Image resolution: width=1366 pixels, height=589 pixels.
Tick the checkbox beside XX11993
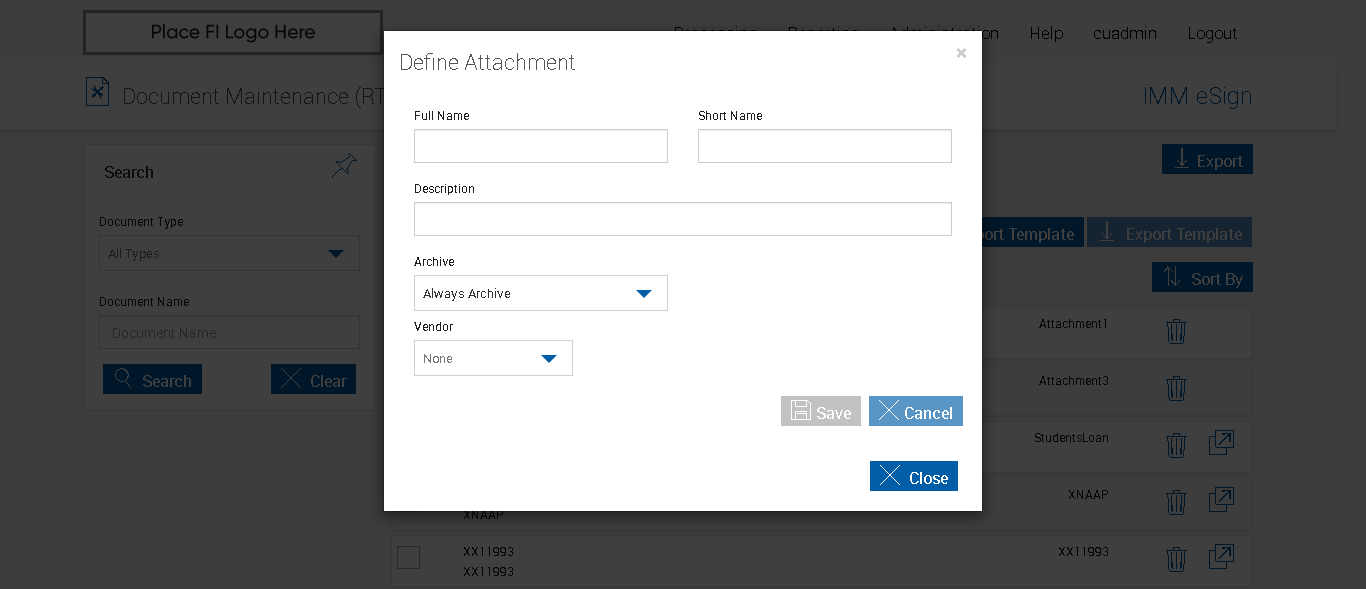408,558
